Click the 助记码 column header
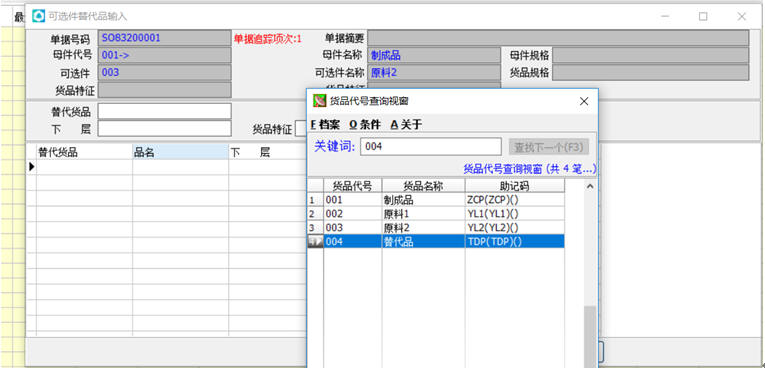Screen dimensions: 765x370 pos(515,185)
